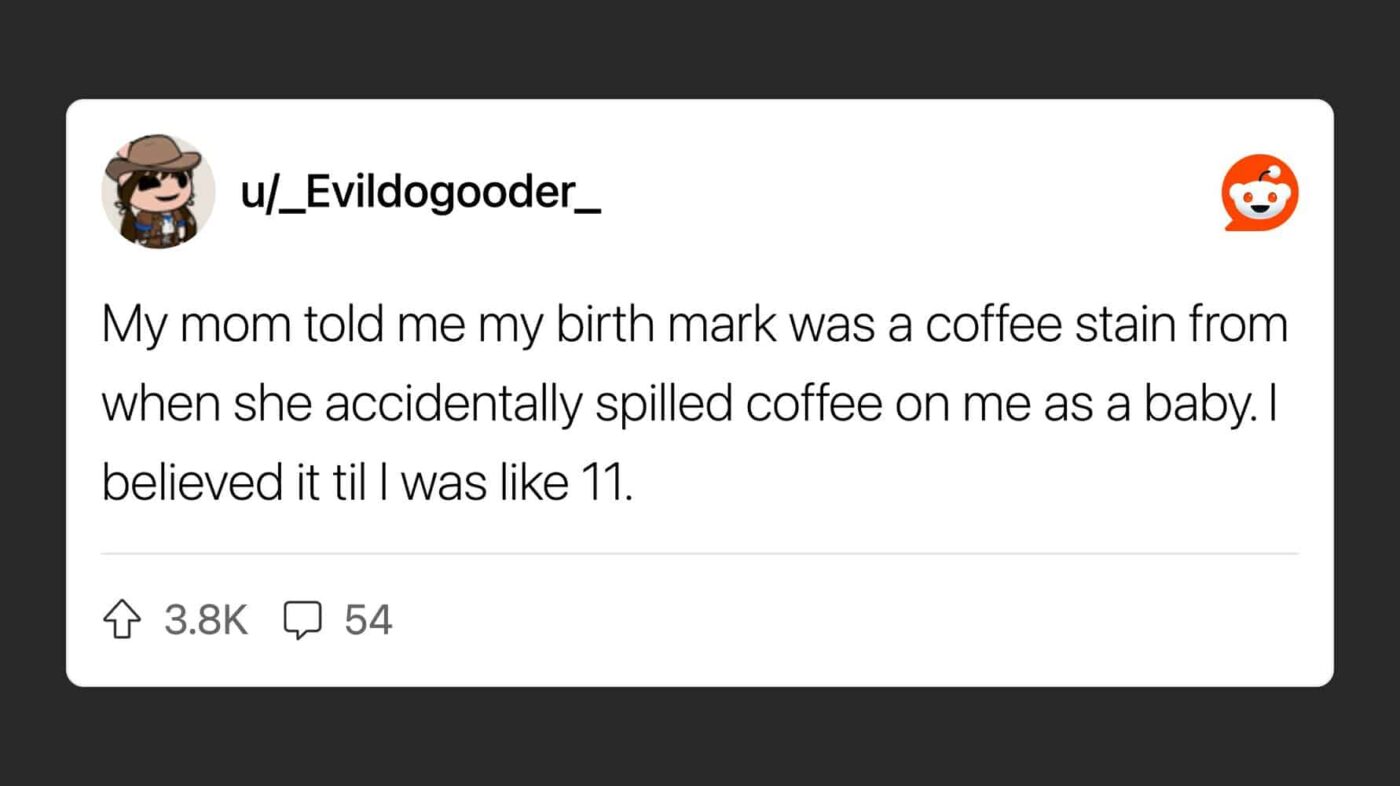Click the 3.8K upvote count
The width and height of the screenshot is (1400, 786).
coord(205,620)
